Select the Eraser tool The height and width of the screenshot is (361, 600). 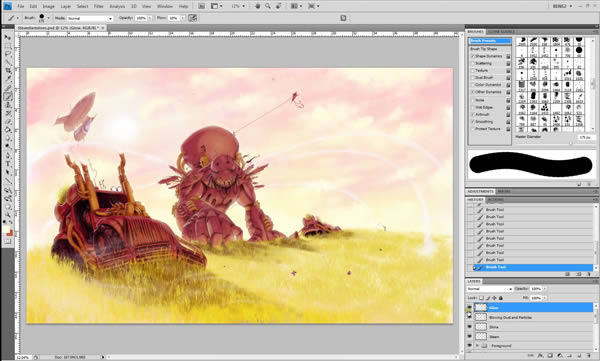pyautogui.click(x=7, y=122)
